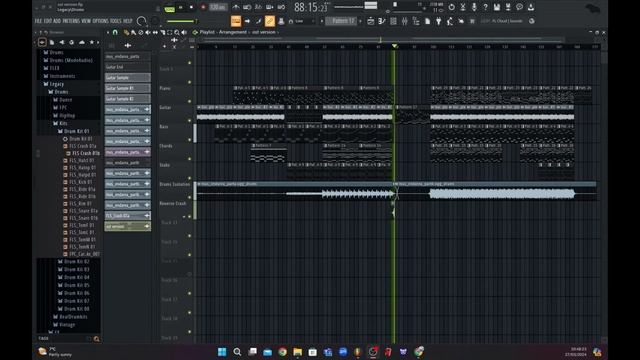Click the master volume knob
Image resolution: width=640 pixels, height=360 pixels.
coord(142,21)
